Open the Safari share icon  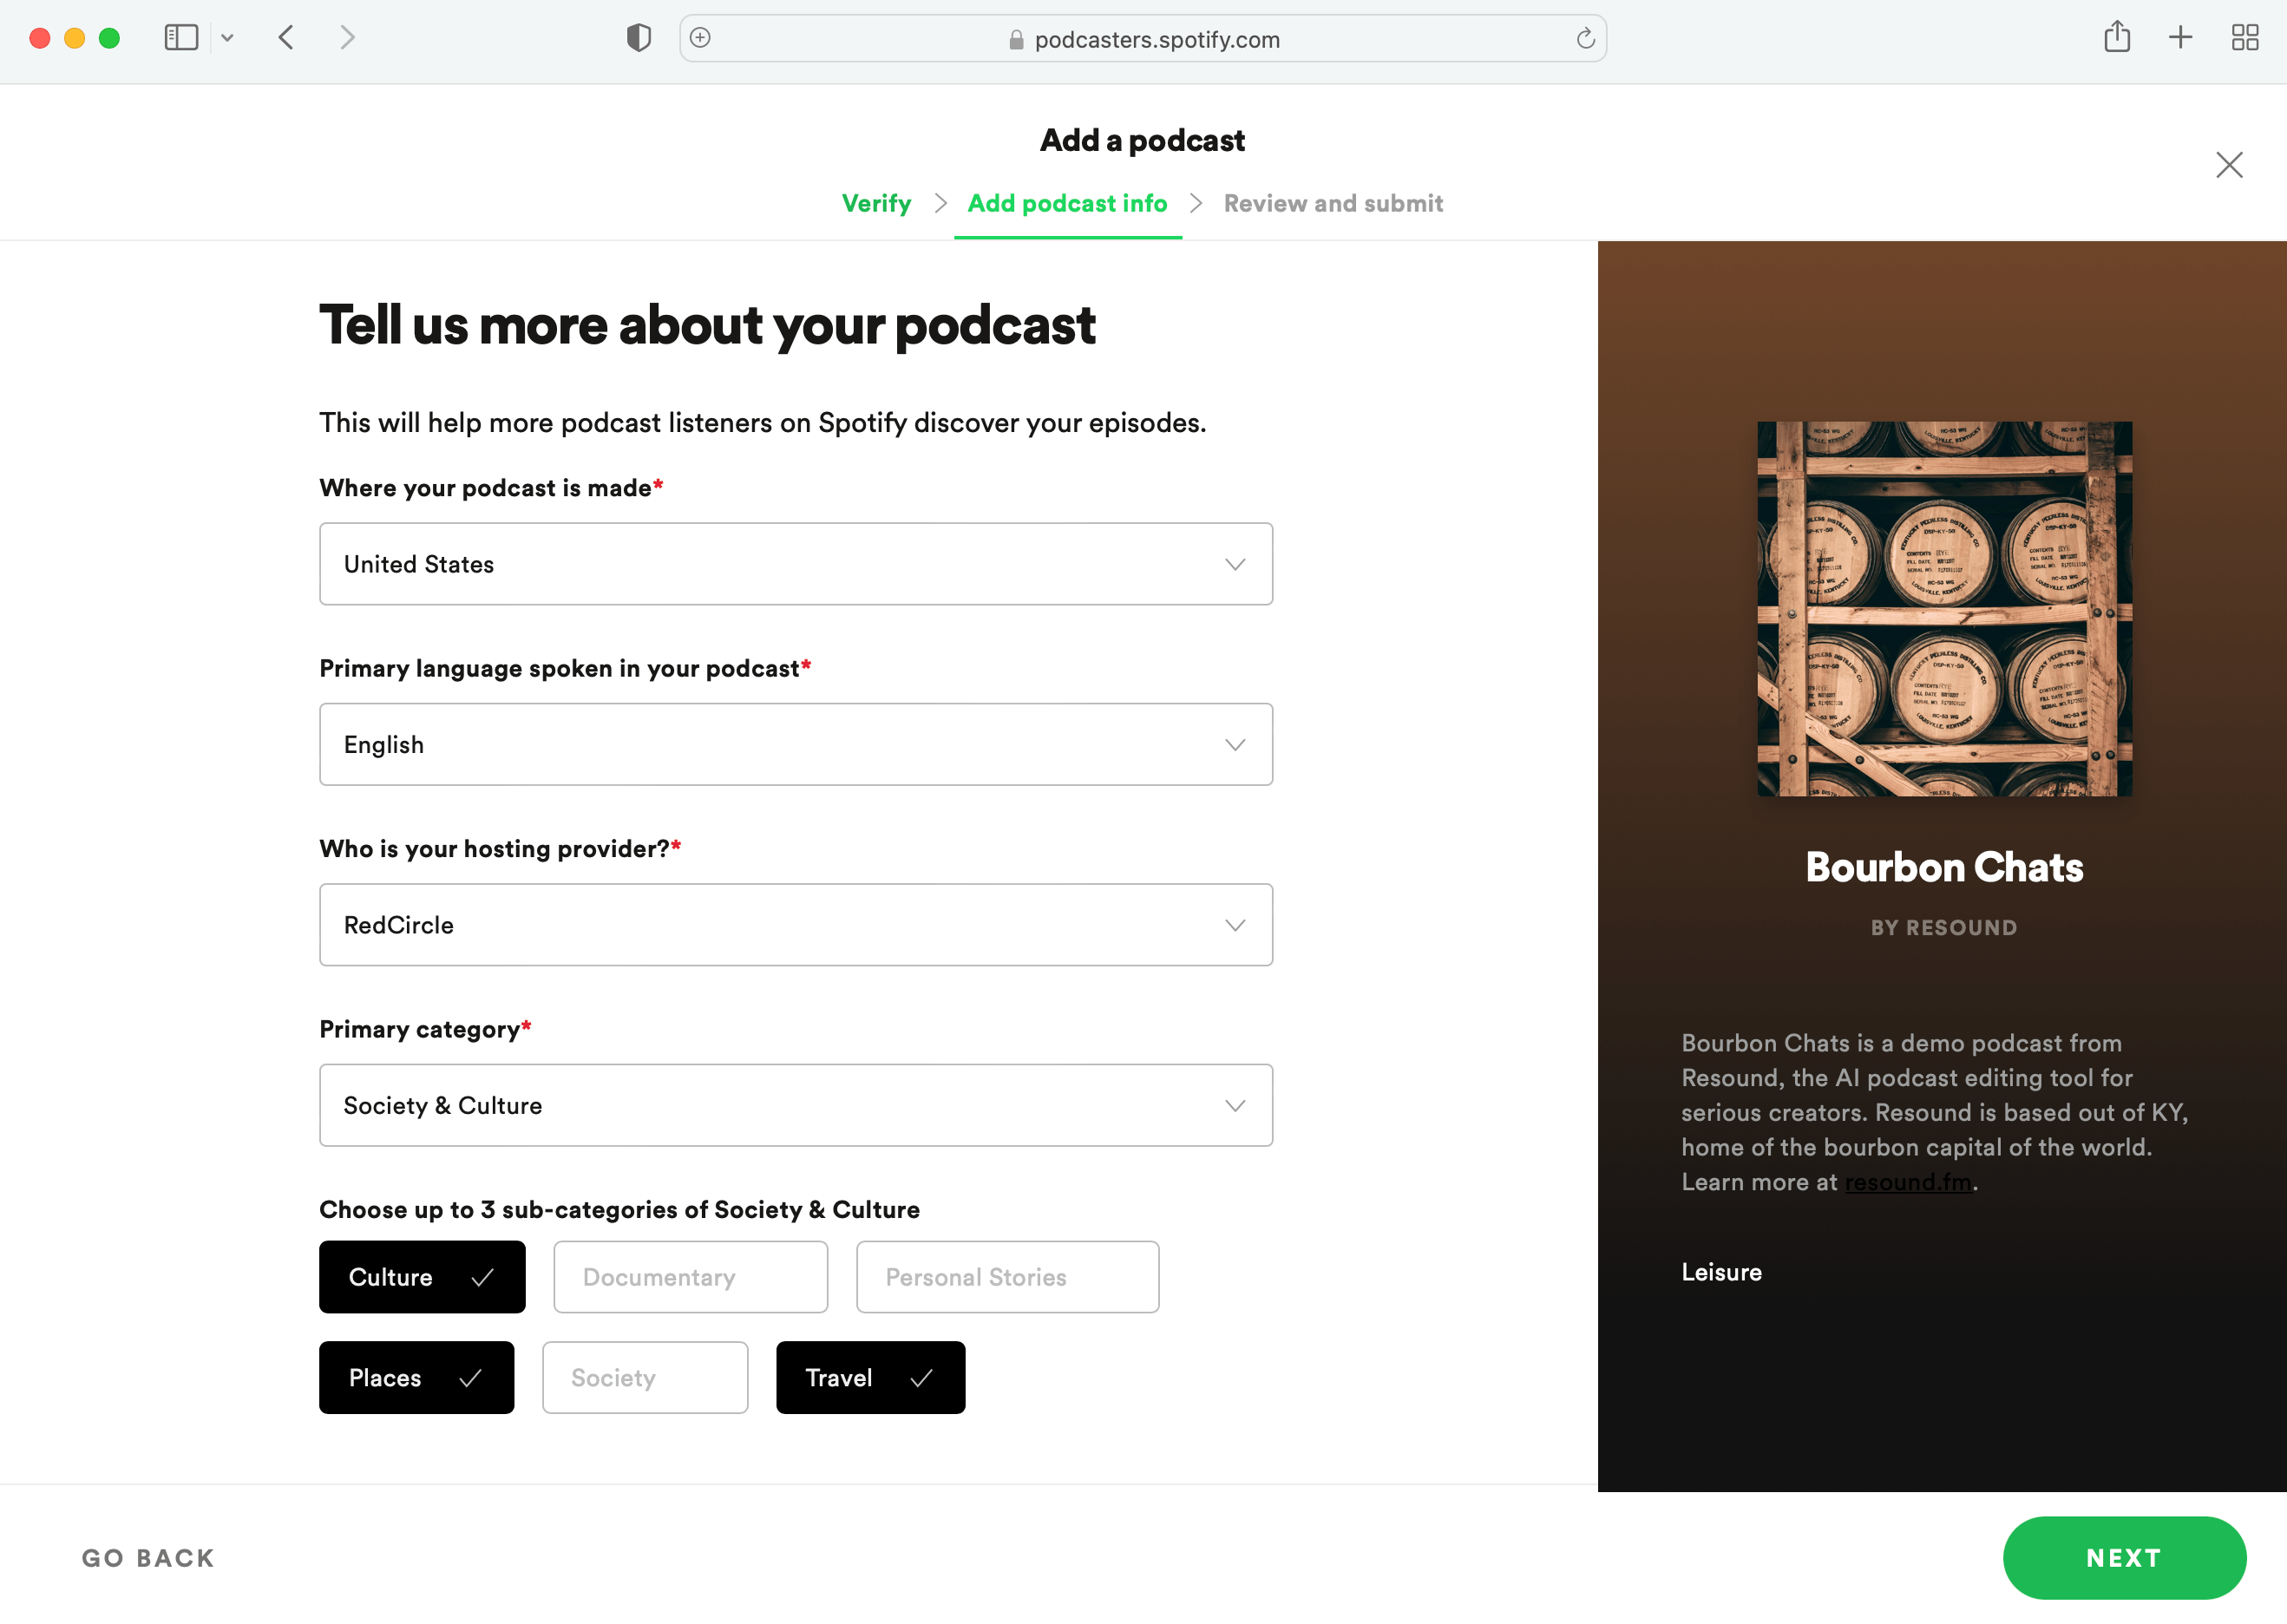click(2116, 38)
